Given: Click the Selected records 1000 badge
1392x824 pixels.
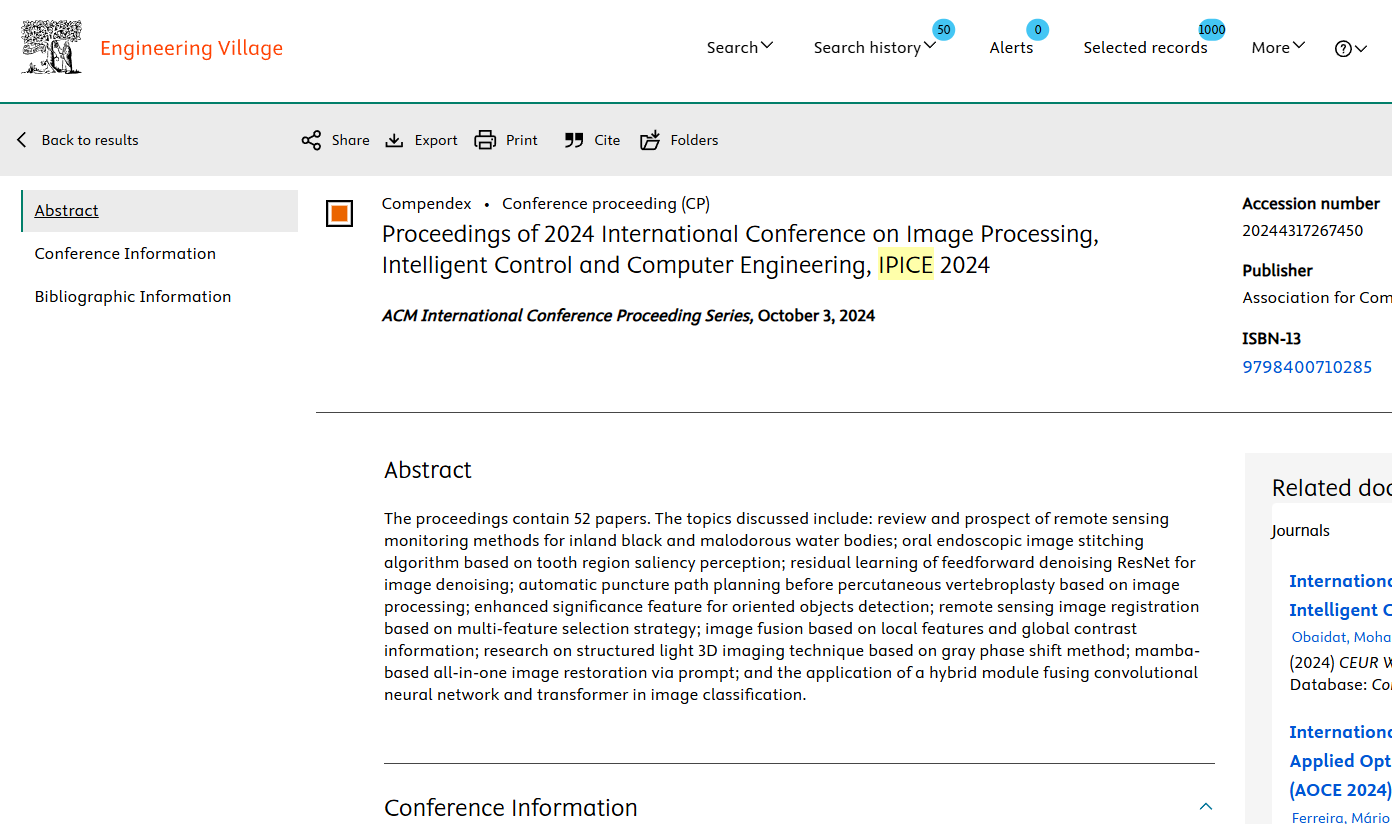Looking at the screenshot, I should (x=1211, y=30).
